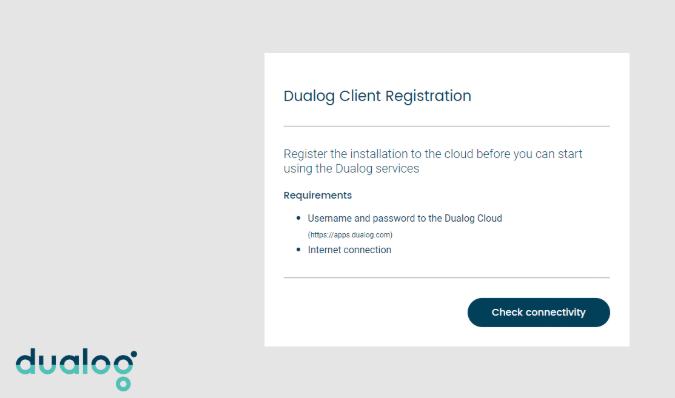675x398 pixels.
Task: Click the Register the installation description line
Action: [x=433, y=154]
